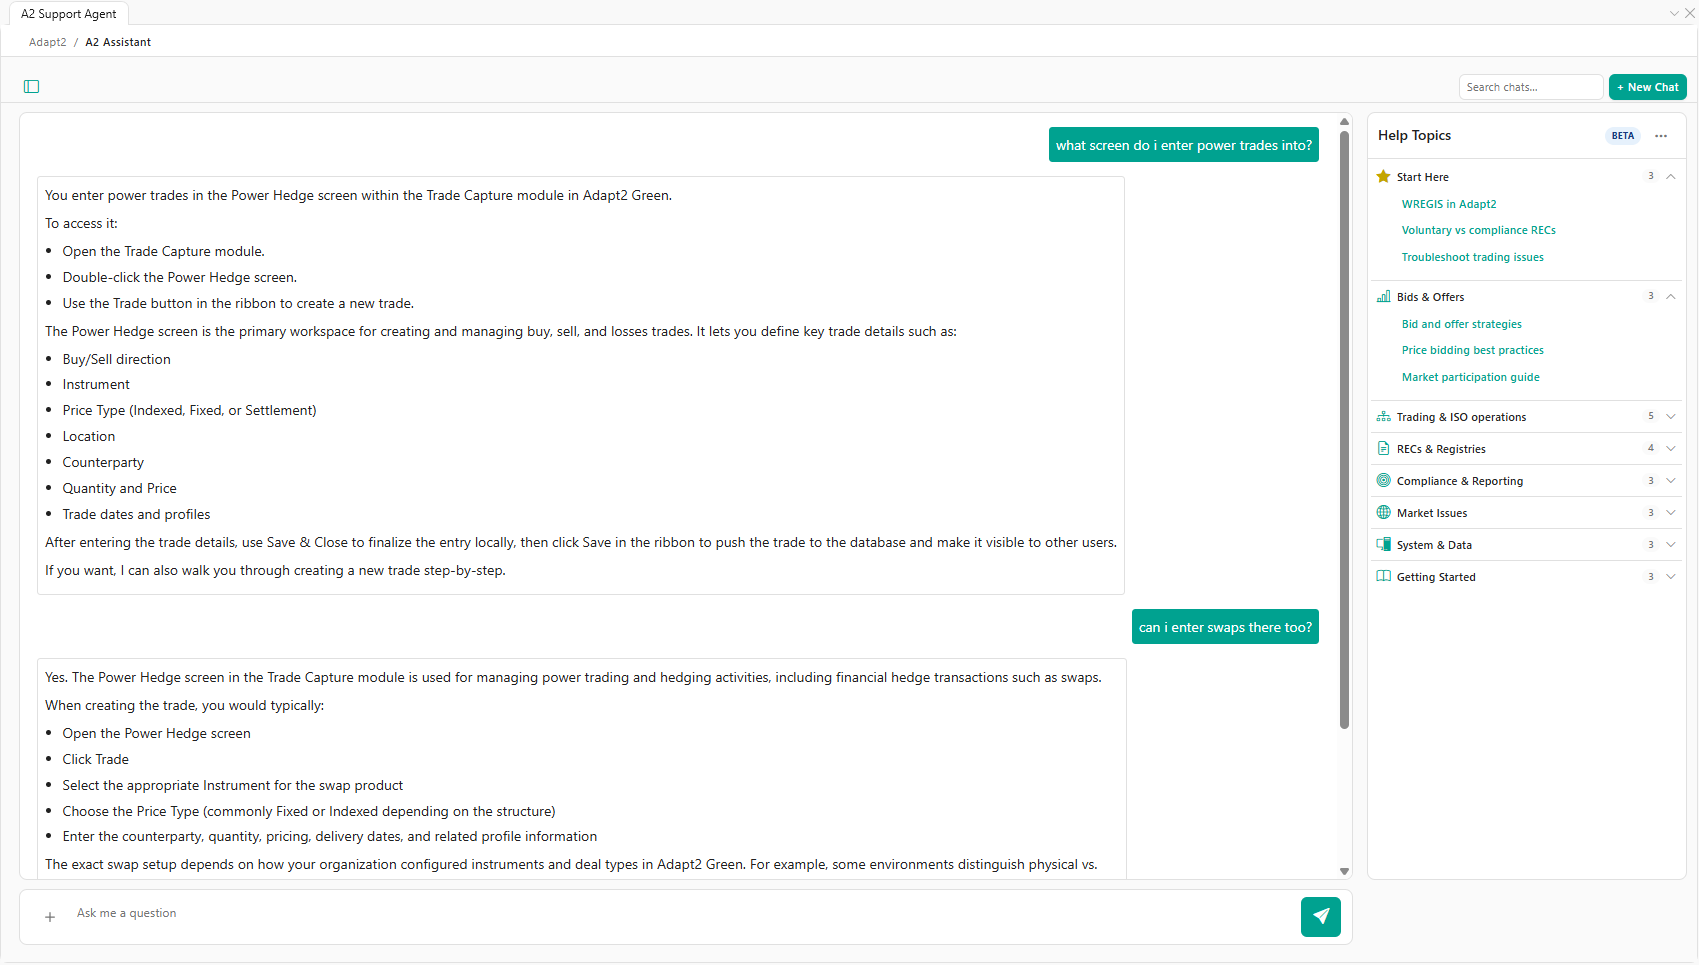Expand the Getting Started chevron
Viewport: 1699px width, 965px height.
(x=1671, y=576)
